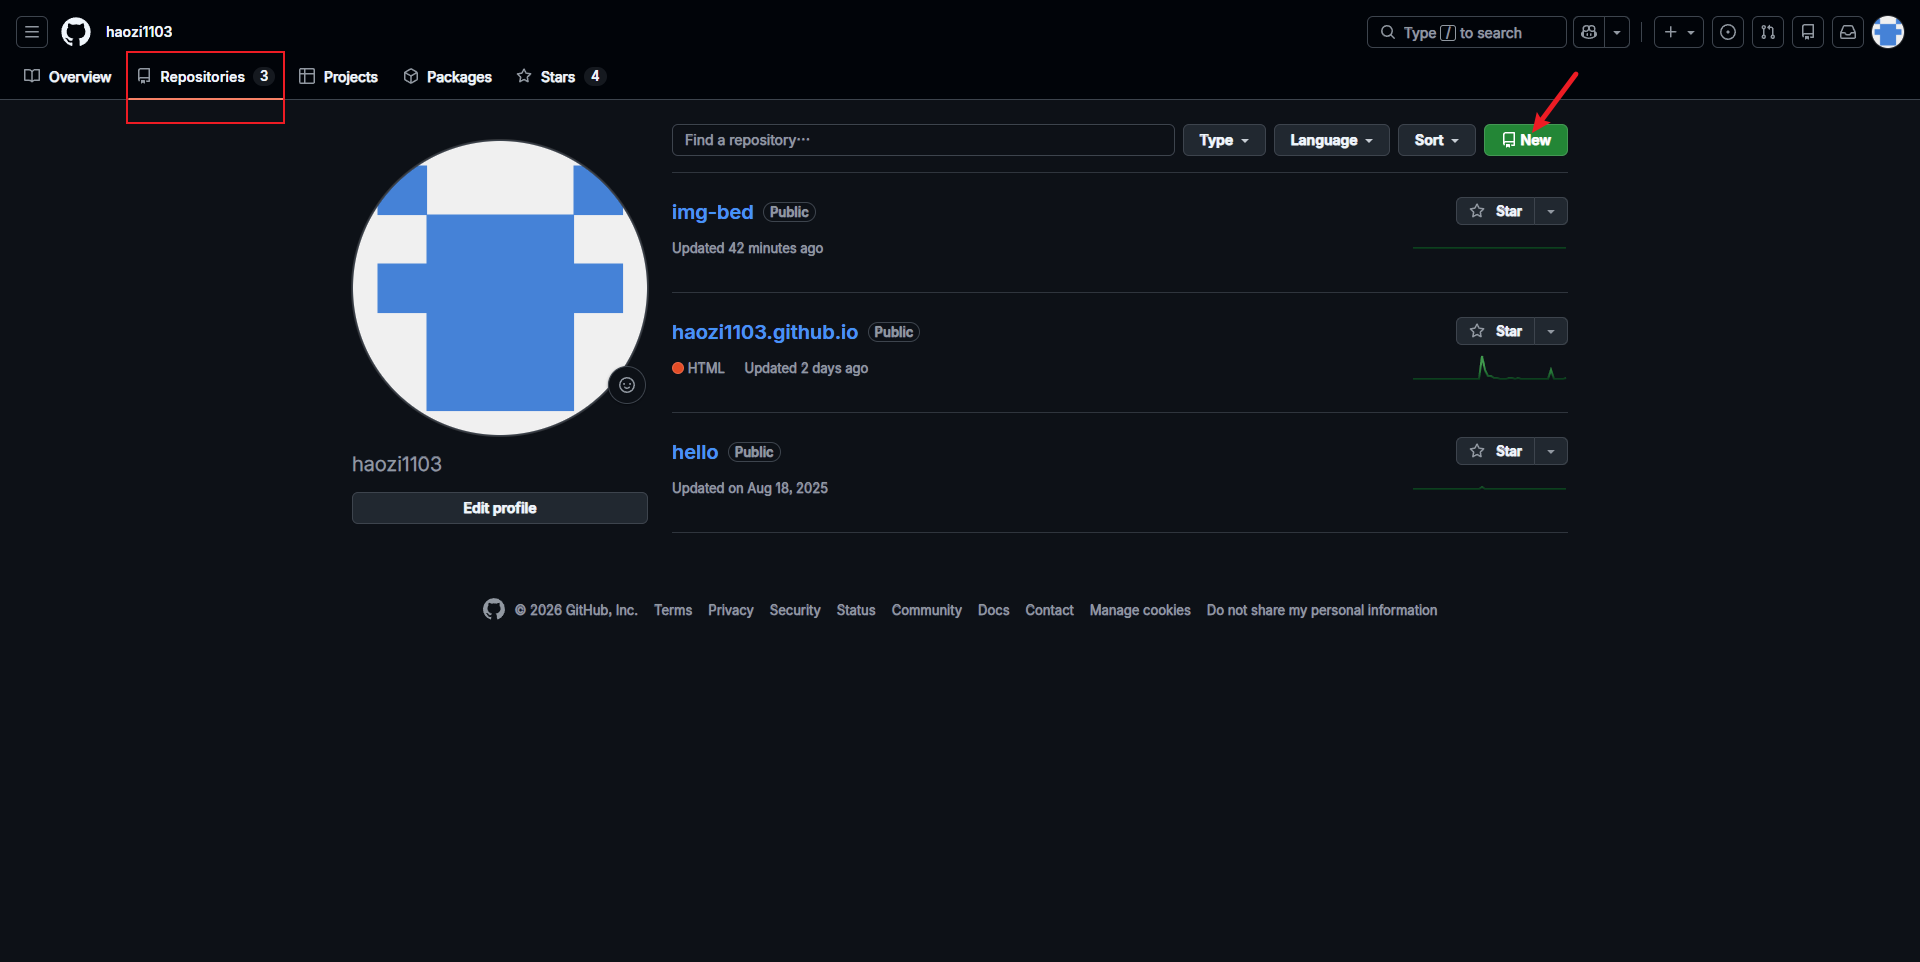The width and height of the screenshot is (1920, 962).
Task: Open the Privacy footer link
Action: [731, 610]
